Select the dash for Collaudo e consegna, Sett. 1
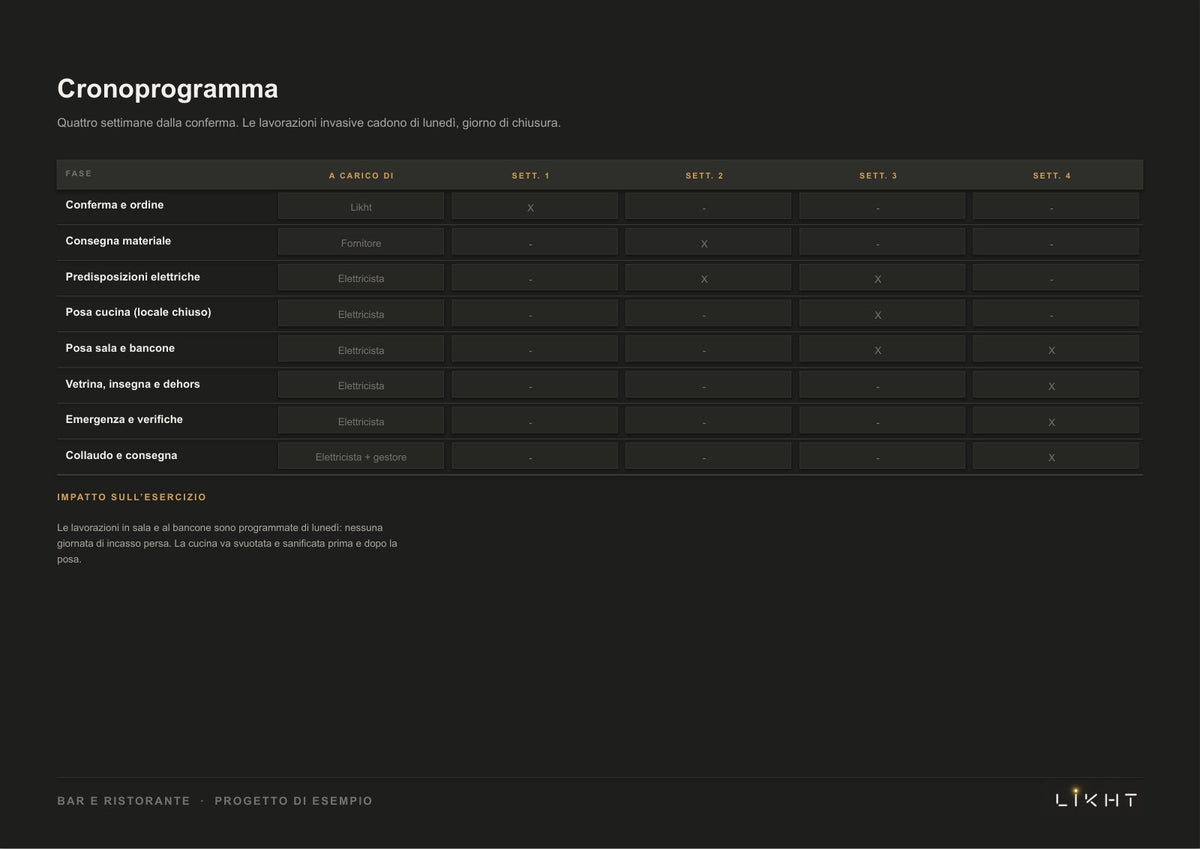Image resolution: width=1200 pixels, height=849 pixels. [x=531, y=458]
